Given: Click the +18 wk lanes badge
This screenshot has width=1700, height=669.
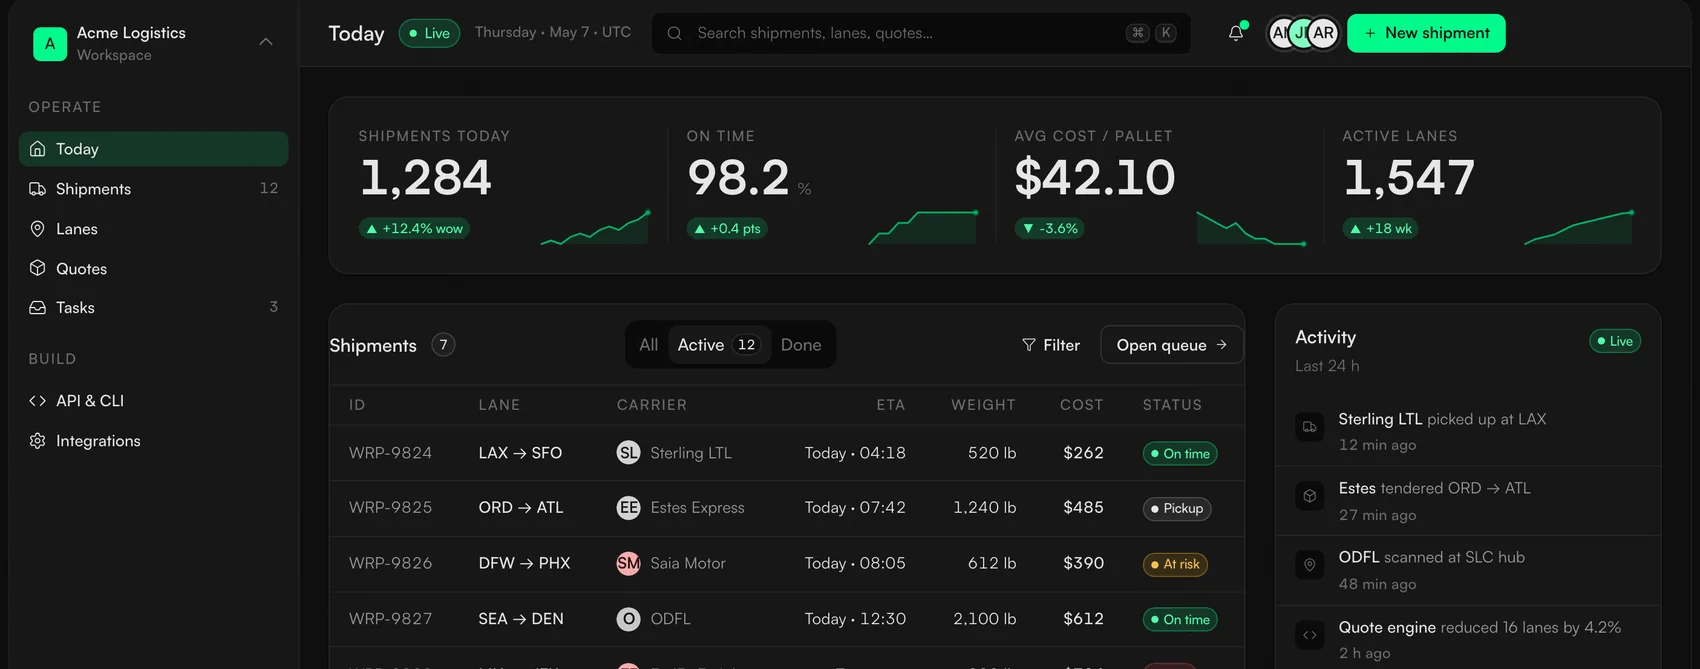Looking at the screenshot, I should [x=1381, y=229].
